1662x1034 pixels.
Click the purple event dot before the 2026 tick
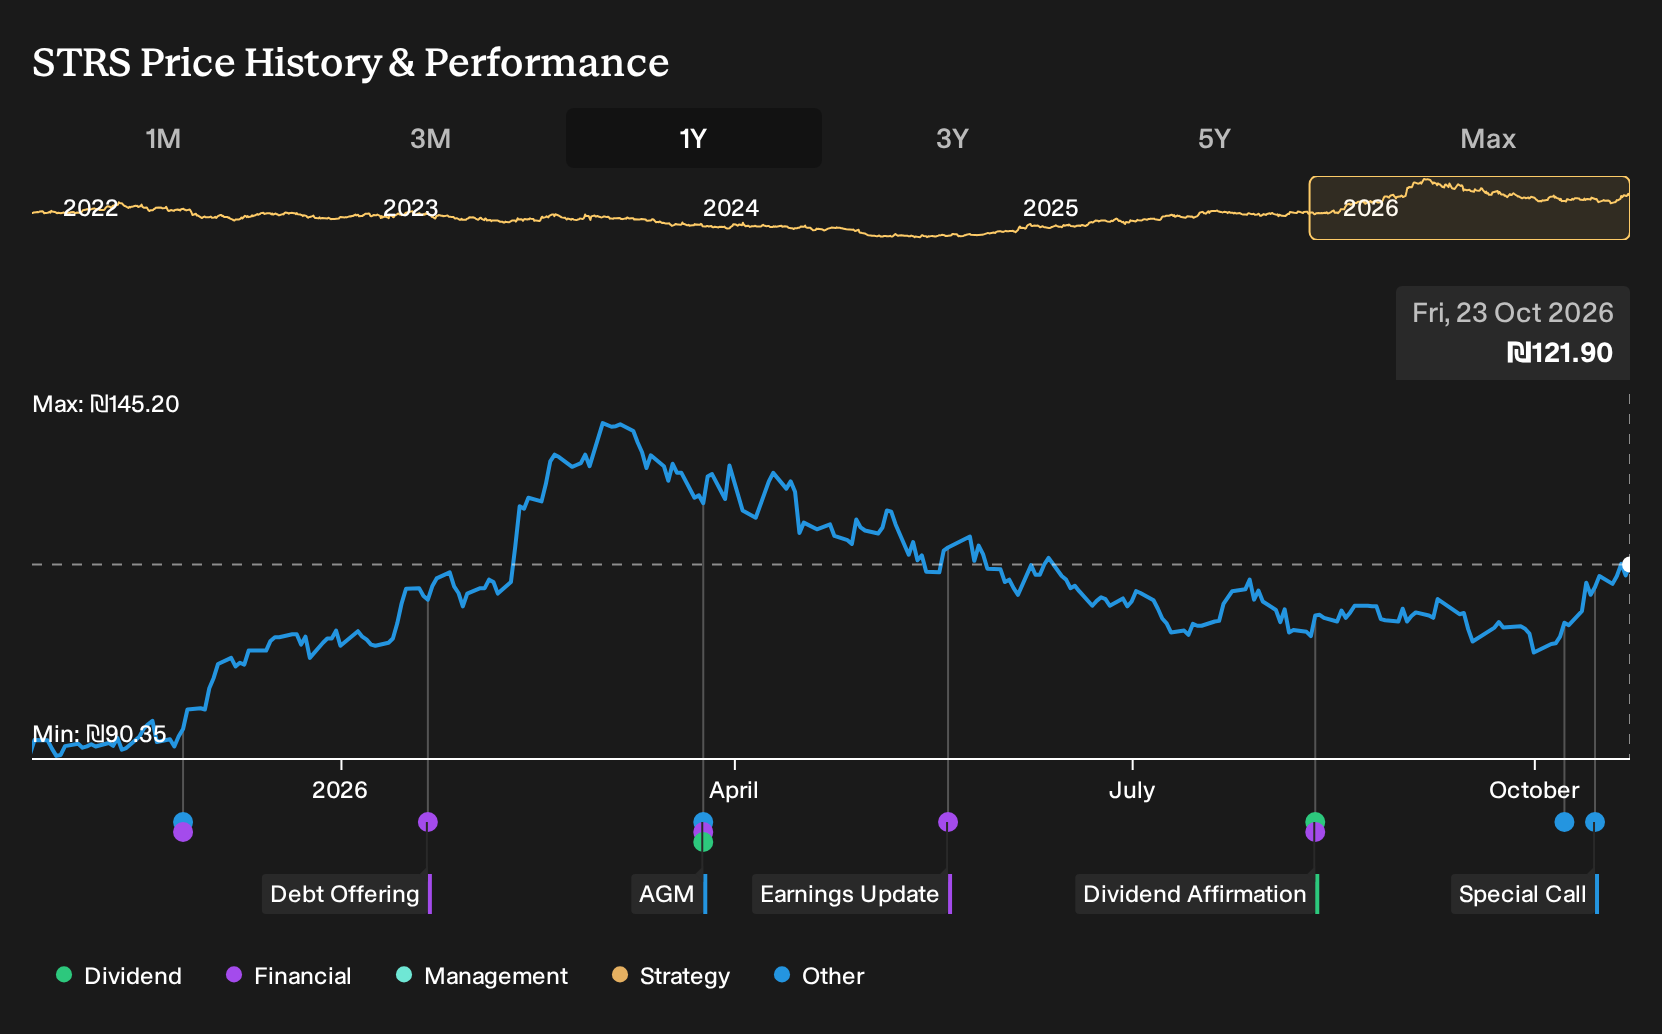[x=183, y=832]
